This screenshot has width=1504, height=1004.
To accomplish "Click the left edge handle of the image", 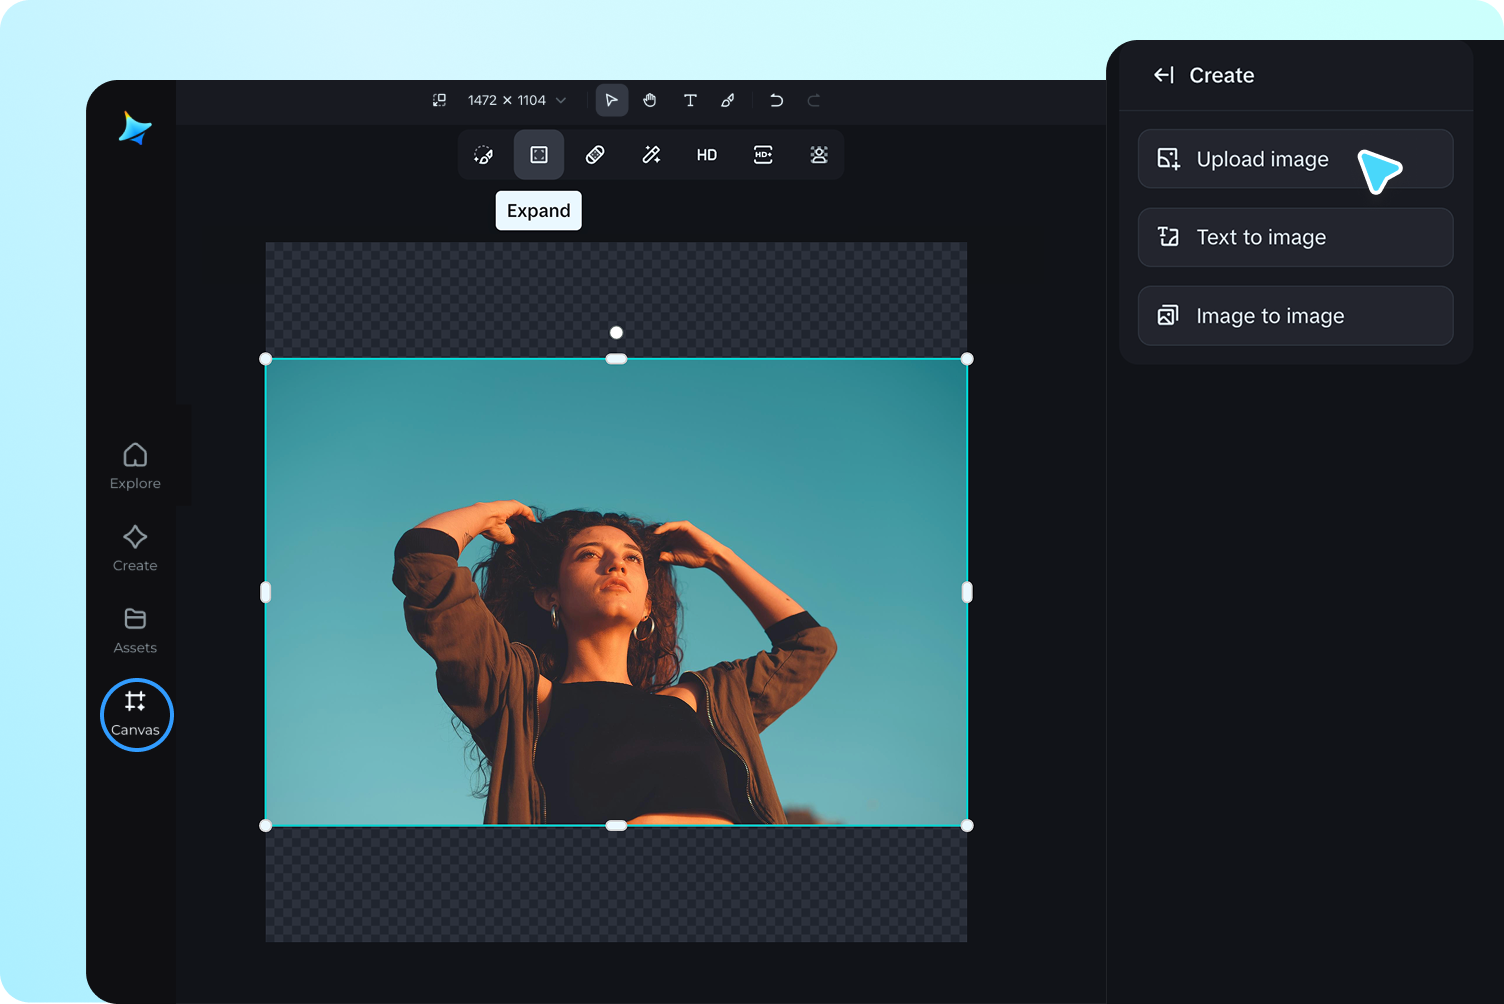I will click(265, 592).
